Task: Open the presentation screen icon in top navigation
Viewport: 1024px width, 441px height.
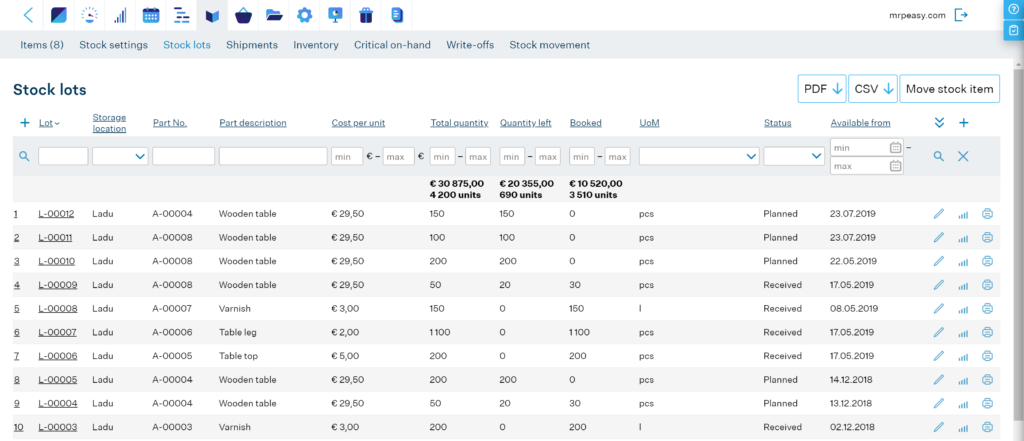Action: [x=335, y=15]
